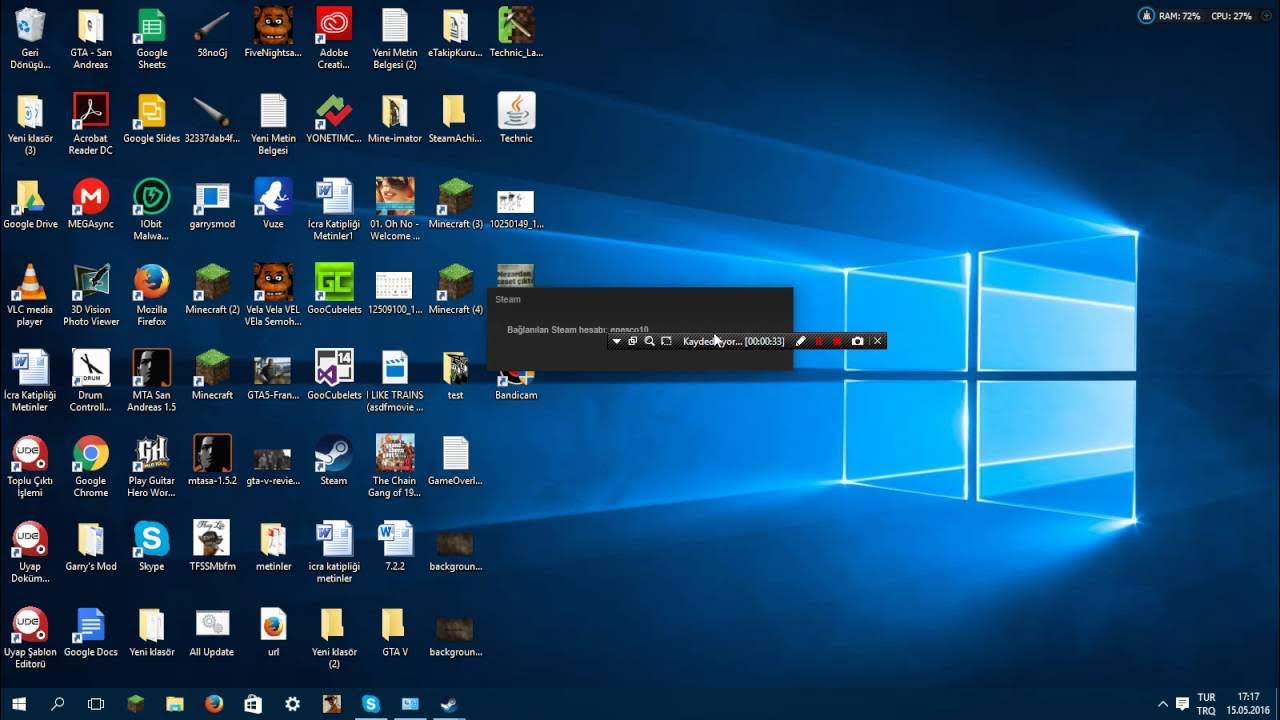Expand the system tray hidden icons chevron
This screenshot has height=720, width=1280.
click(x=1162, y=704)
